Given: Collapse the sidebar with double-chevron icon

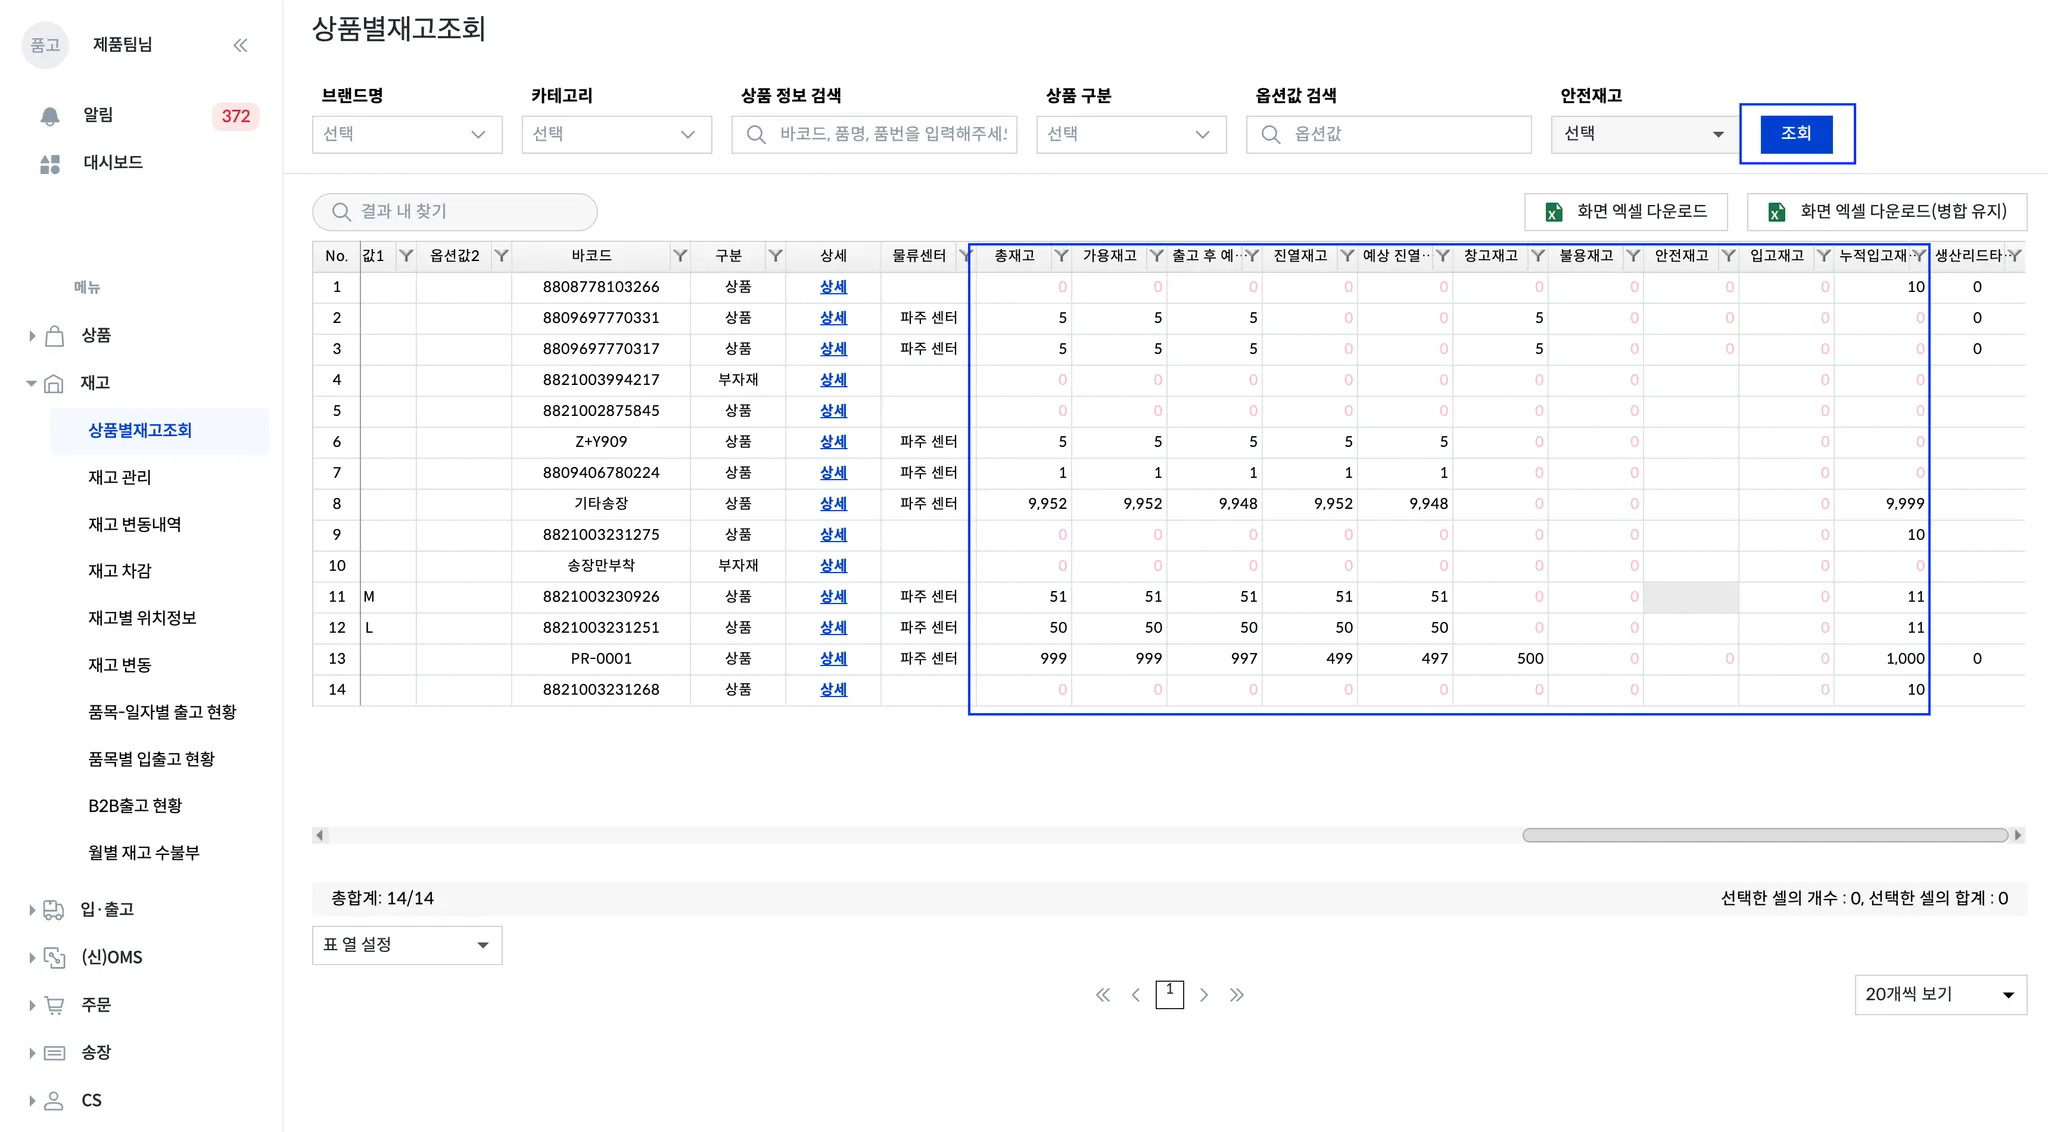Looking at the screenshot, I should pyautogui.click(x=240, y=45).
